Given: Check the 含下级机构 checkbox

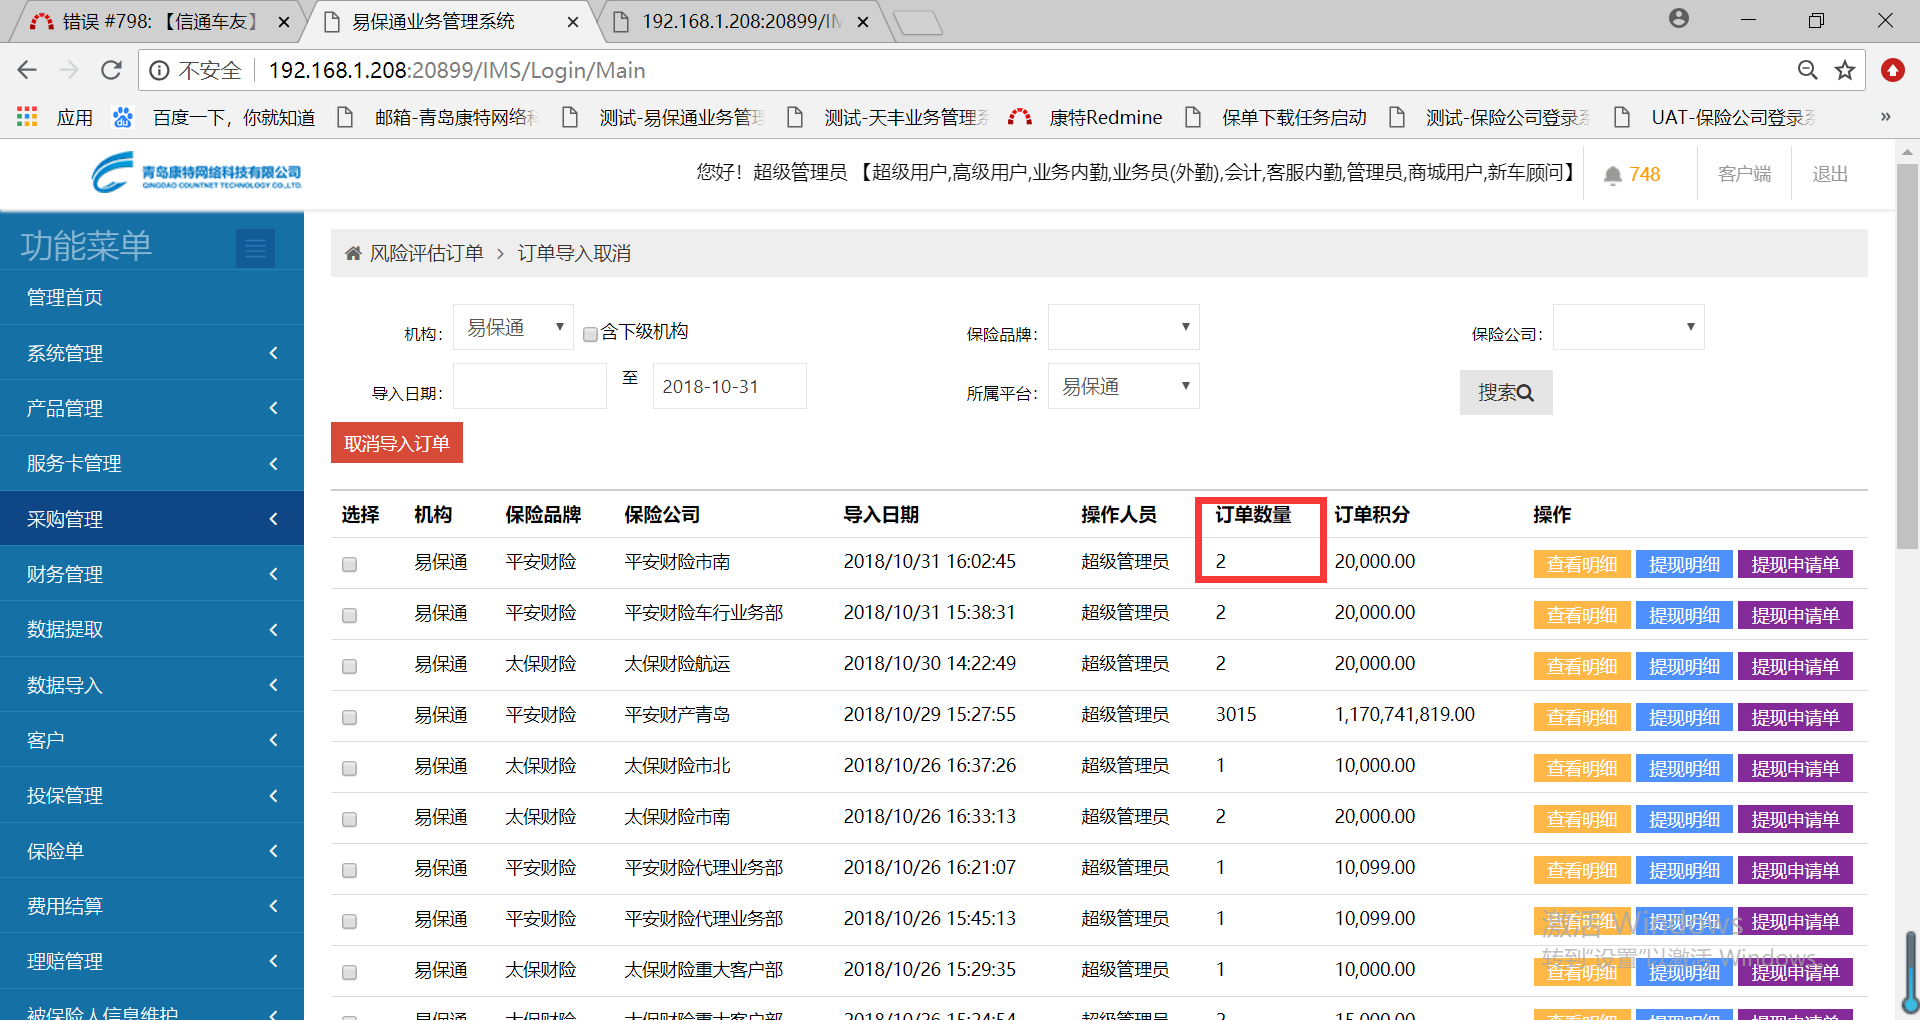Looking at the screenshot, I should tap(590, 334).
